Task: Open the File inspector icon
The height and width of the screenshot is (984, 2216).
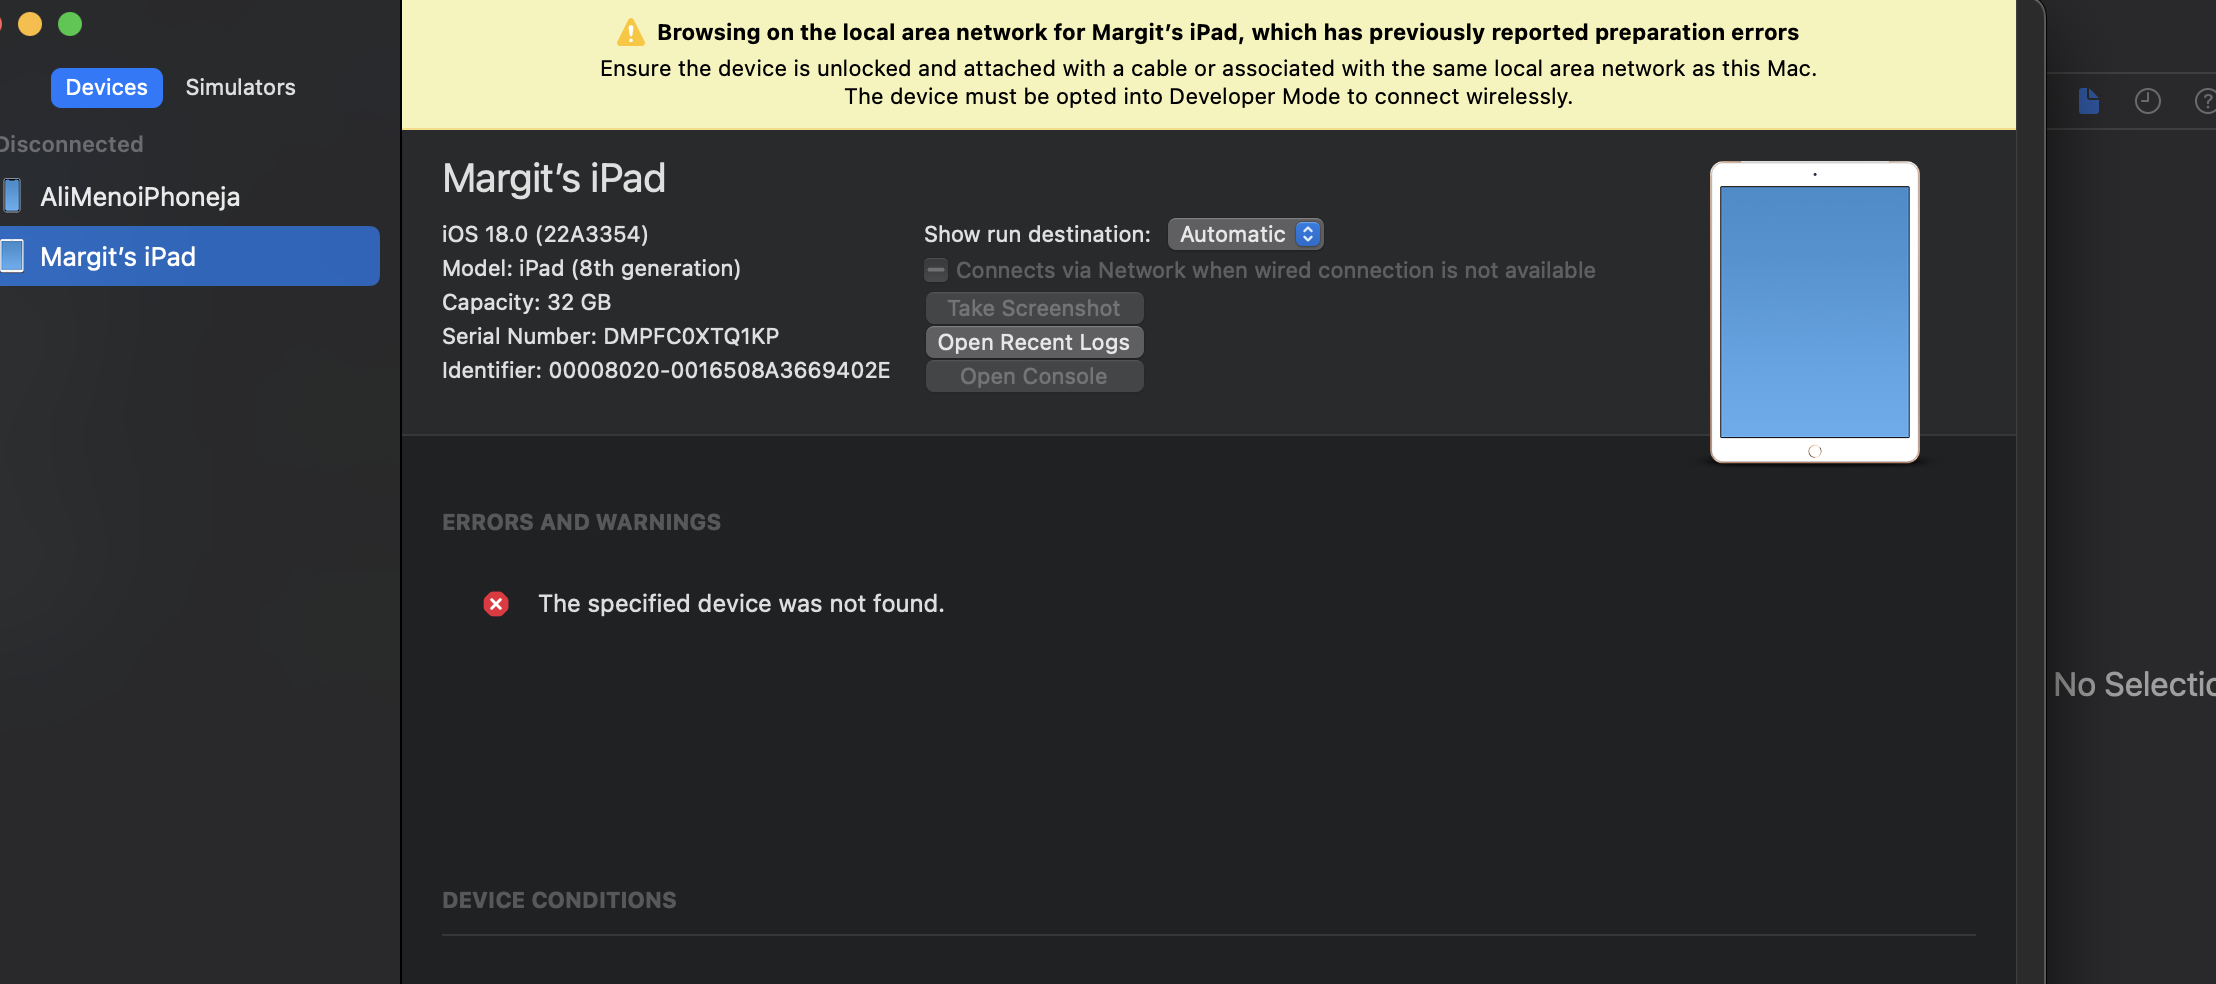Action: [2089, 101]
